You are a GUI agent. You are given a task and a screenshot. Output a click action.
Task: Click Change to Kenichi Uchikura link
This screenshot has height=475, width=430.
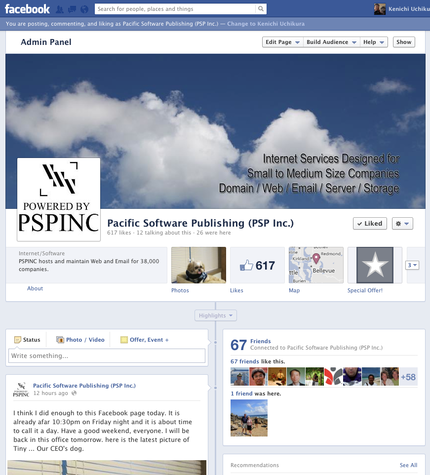pyautogui.click(x=266, y=24)
